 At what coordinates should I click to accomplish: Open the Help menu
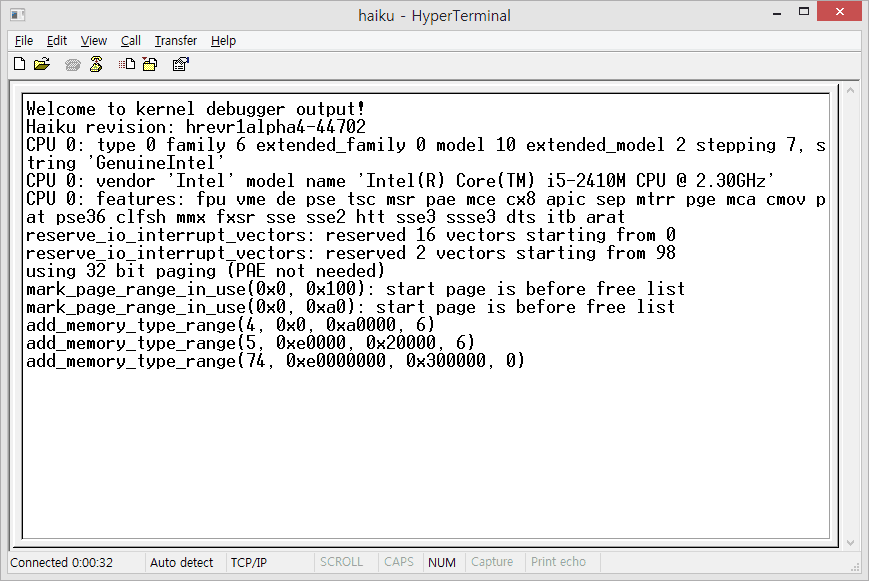tap(223, 41)
